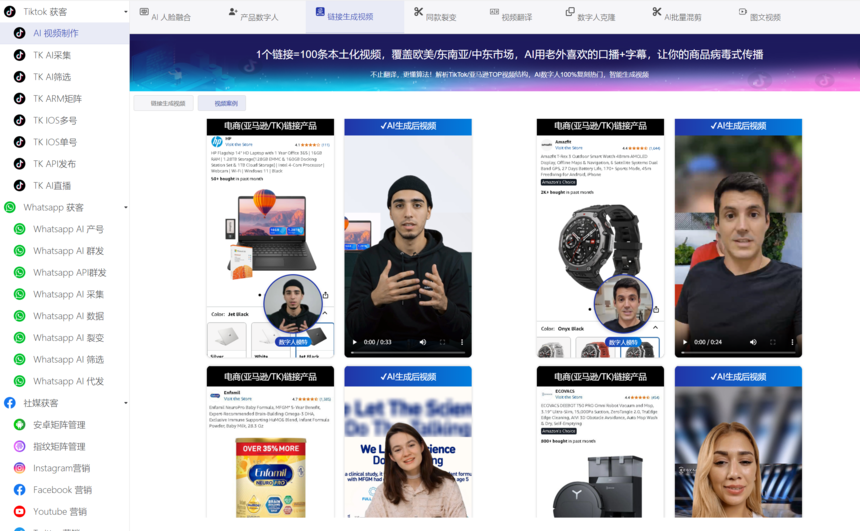This screenshot has height=531, width=860.
Task: Click the 0:33 video progress bar
Action: (x=408, y=352)
